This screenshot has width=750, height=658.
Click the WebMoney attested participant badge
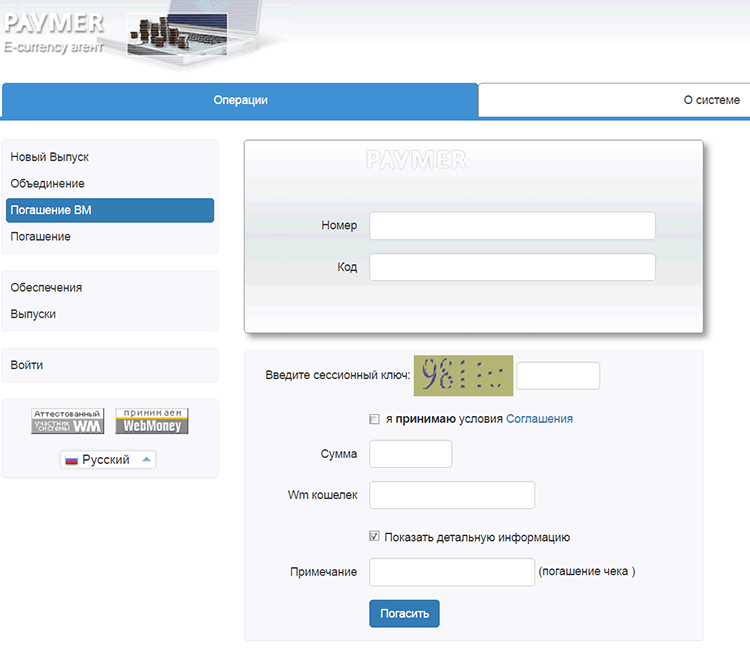[x=67, y=421]
